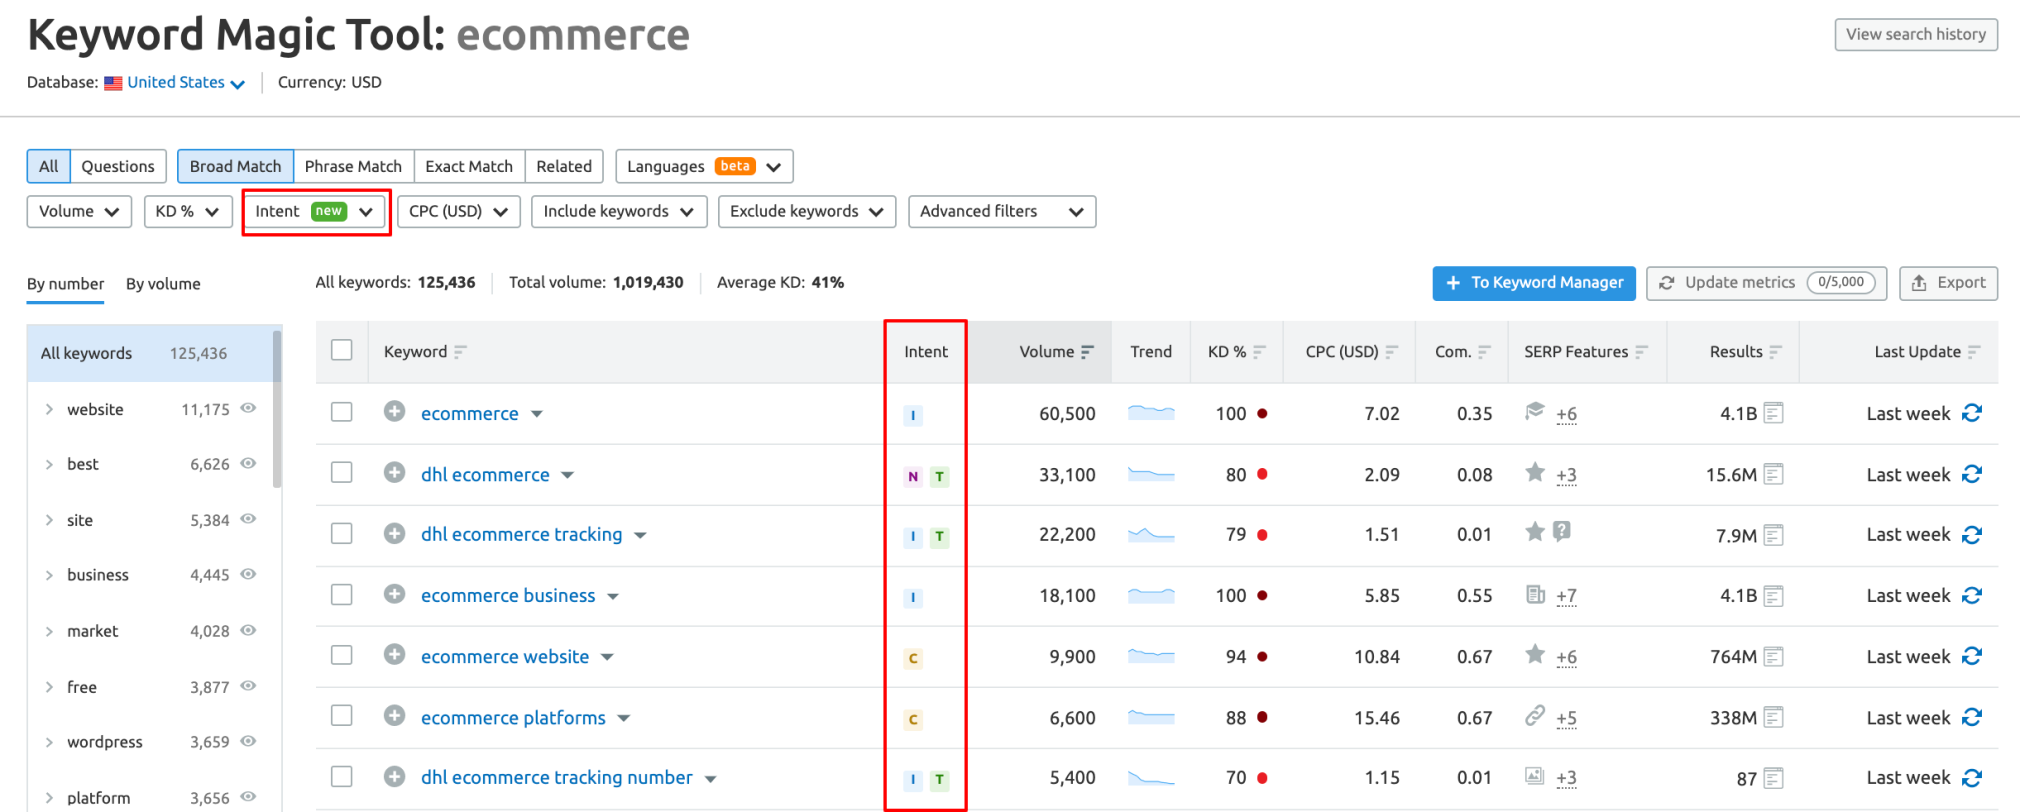Click the Volume column sort icon

pos(1087,352)
